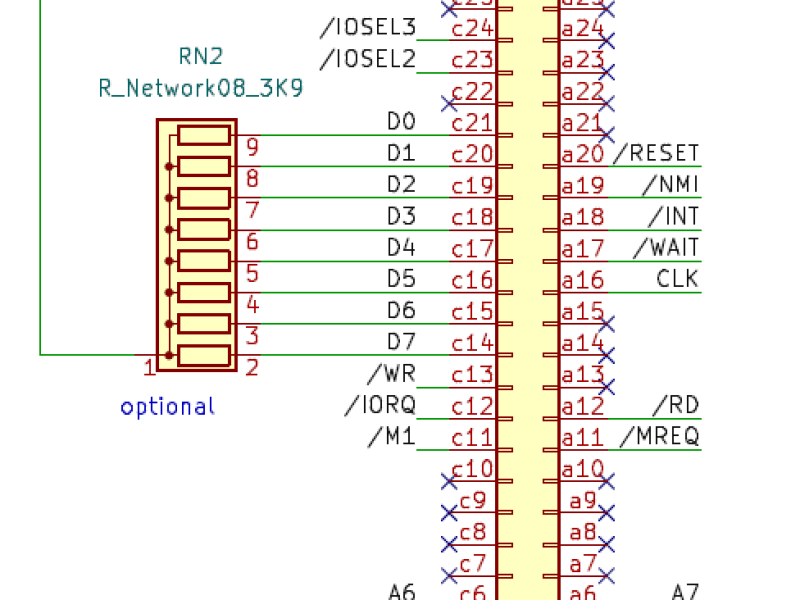Viewport: 800px width, 600px height.
Task: Select the D3 net label
Action: click(401, 216)
